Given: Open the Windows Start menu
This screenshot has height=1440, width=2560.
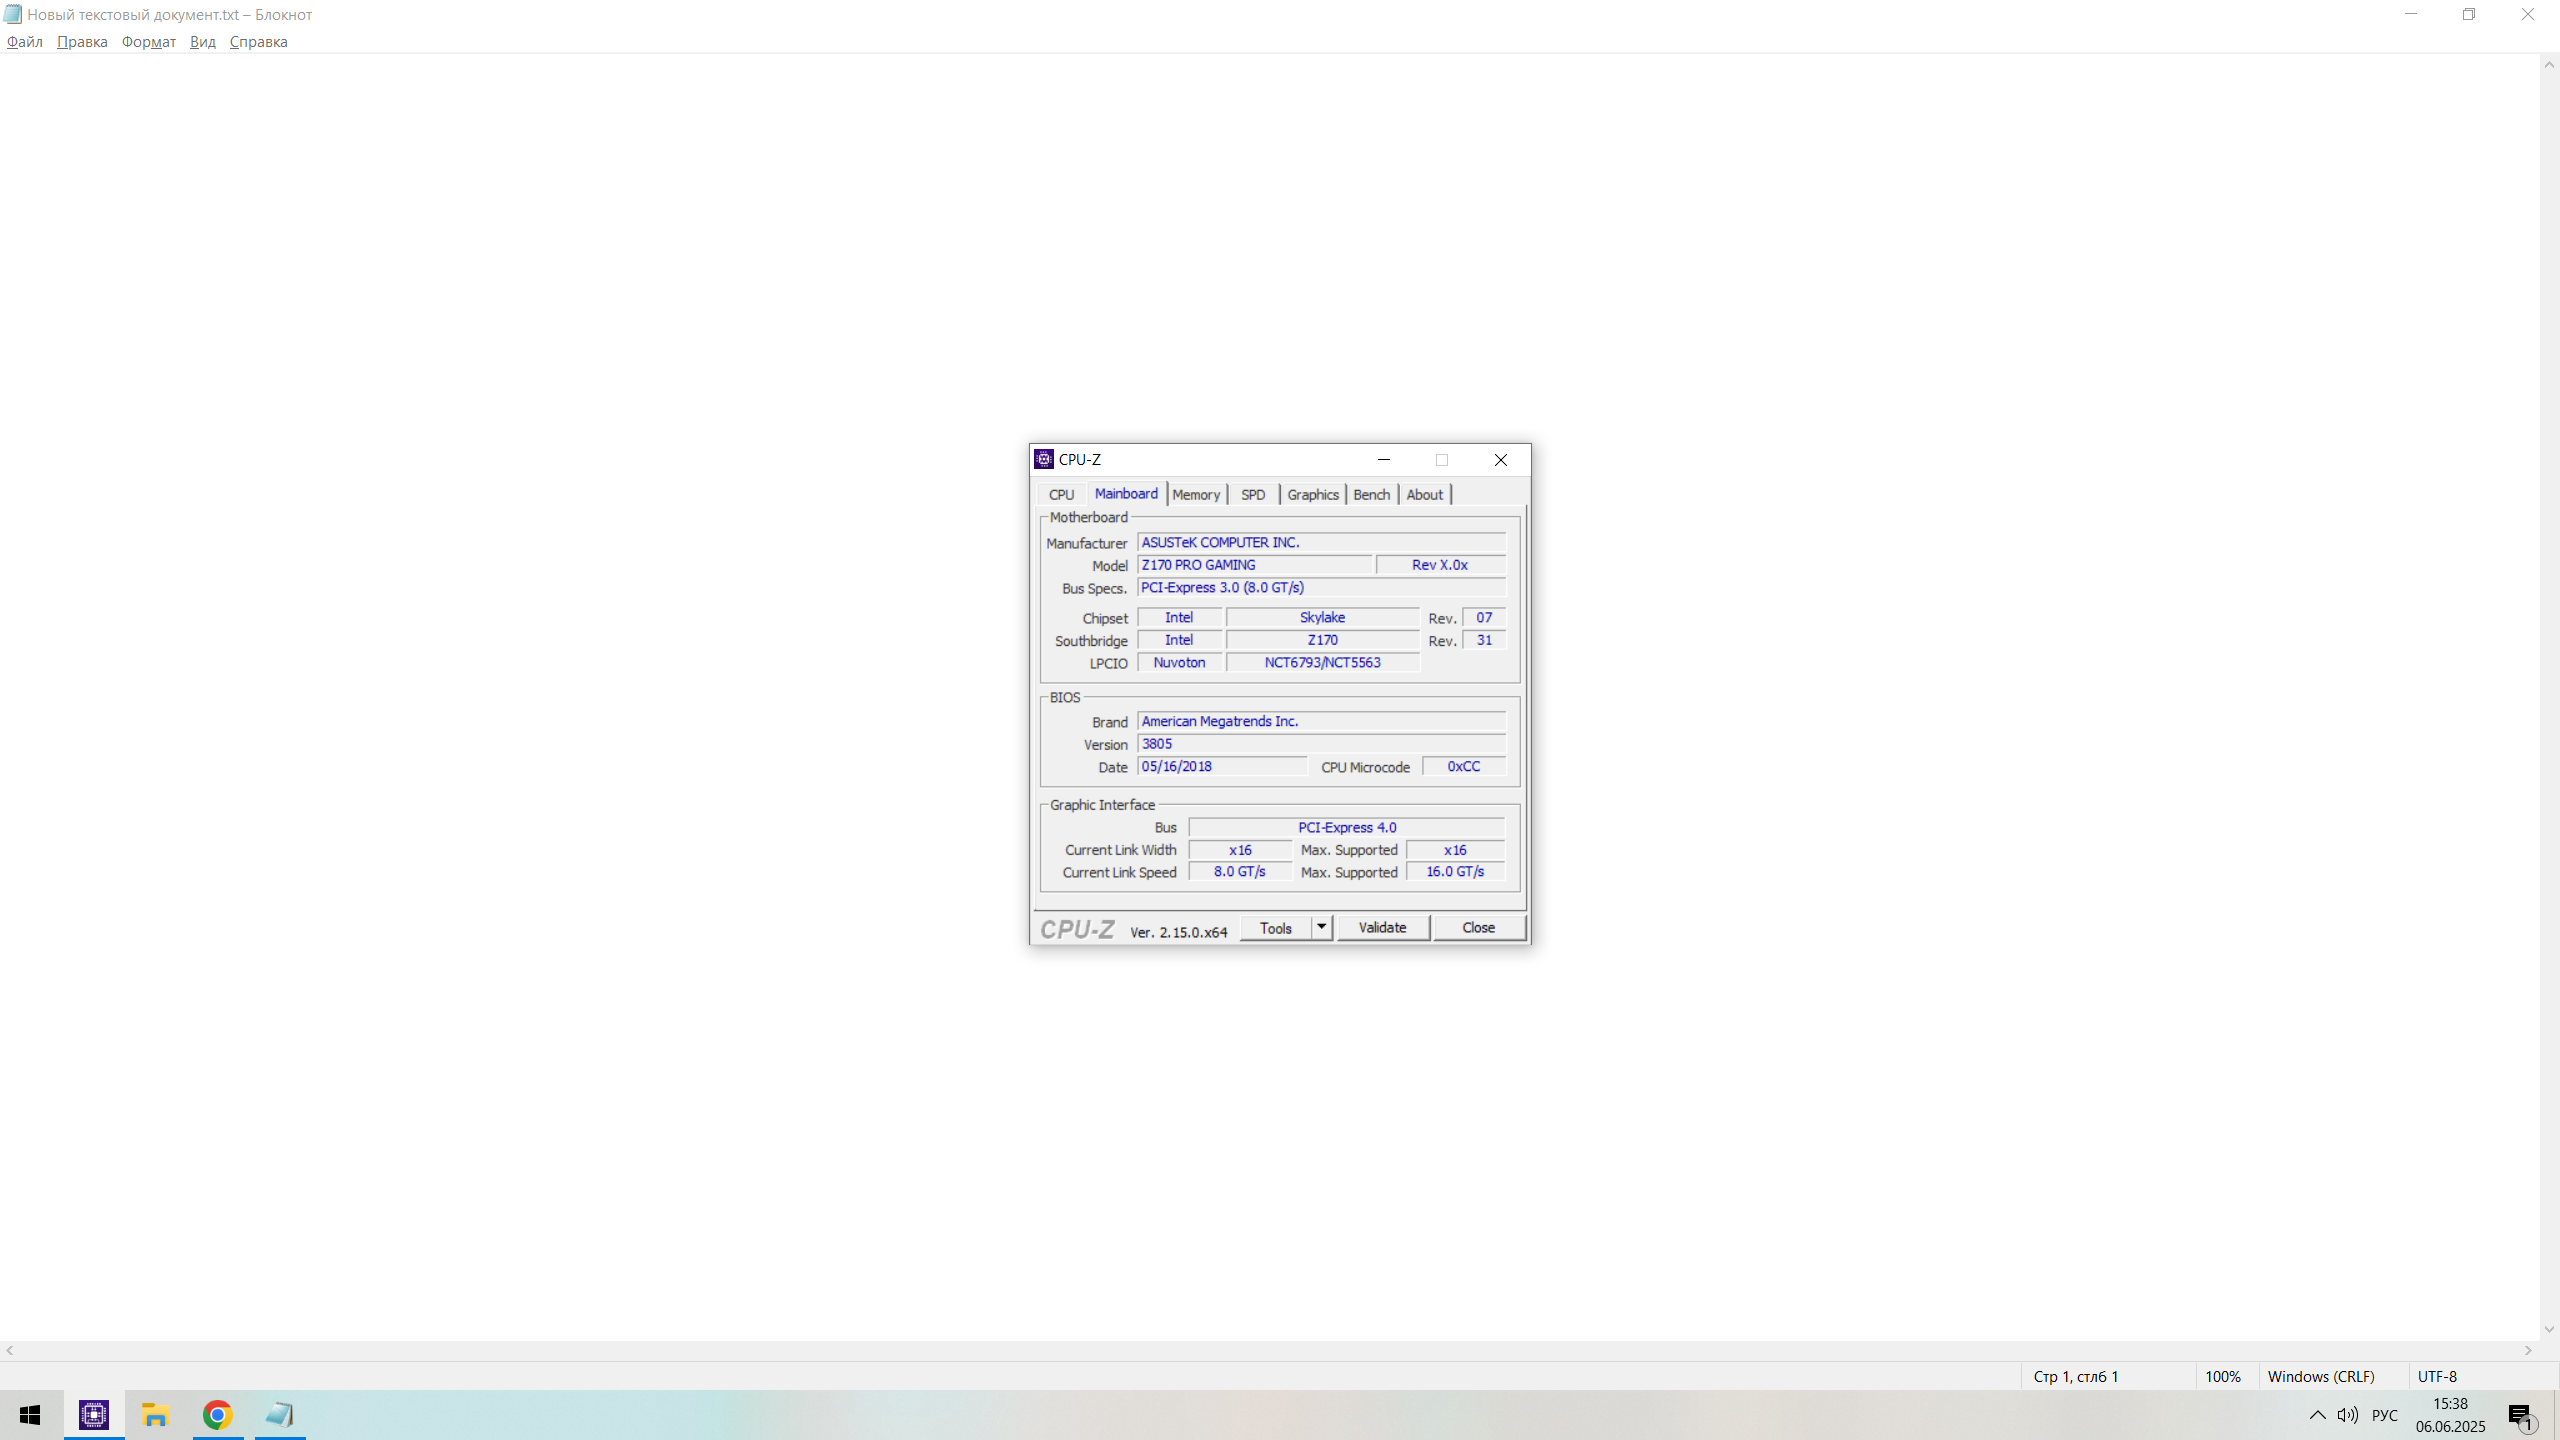Looking at the screenshot, I should [x=30, y=1415].
